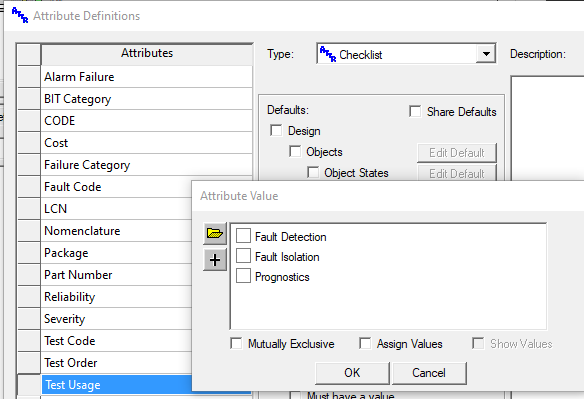Select the Reliability attribute

pos(117,297)
